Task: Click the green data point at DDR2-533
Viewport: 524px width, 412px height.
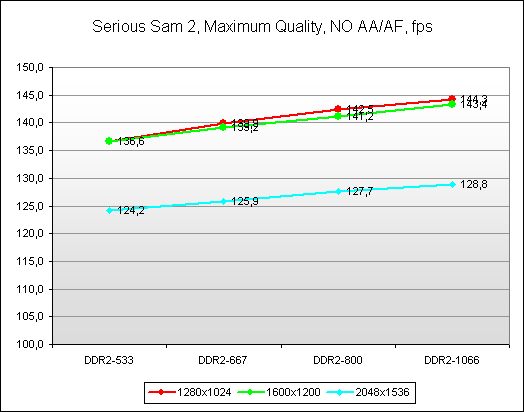Action: point(109,141)
